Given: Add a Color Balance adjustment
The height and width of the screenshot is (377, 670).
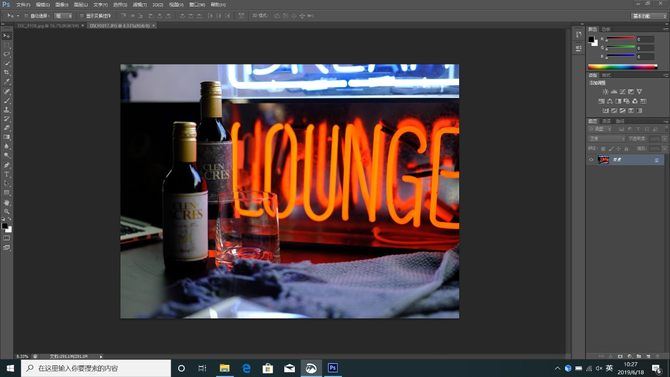Looking at the screenshot, I should (x=610, y=101).
